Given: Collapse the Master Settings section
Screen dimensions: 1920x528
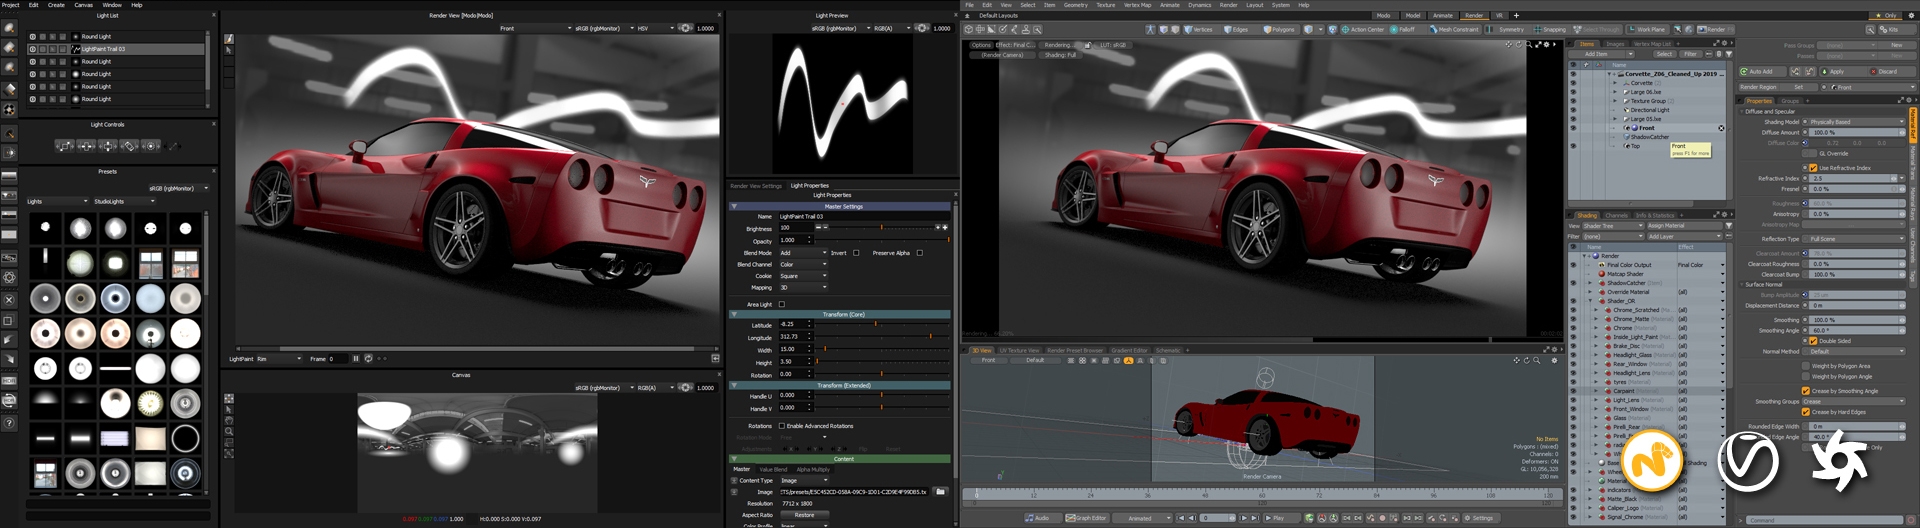Looking at the screenshot, I should coord(734,207).
